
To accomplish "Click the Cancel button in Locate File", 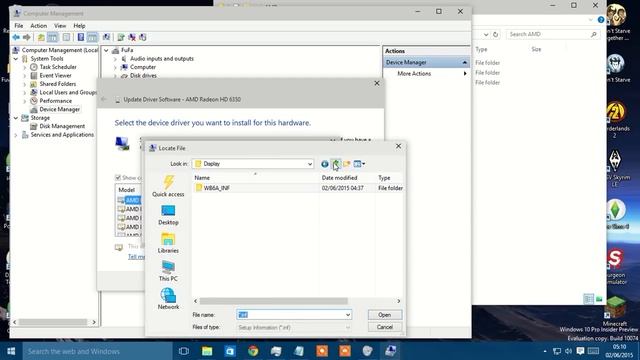I will [x=385, y=327].
